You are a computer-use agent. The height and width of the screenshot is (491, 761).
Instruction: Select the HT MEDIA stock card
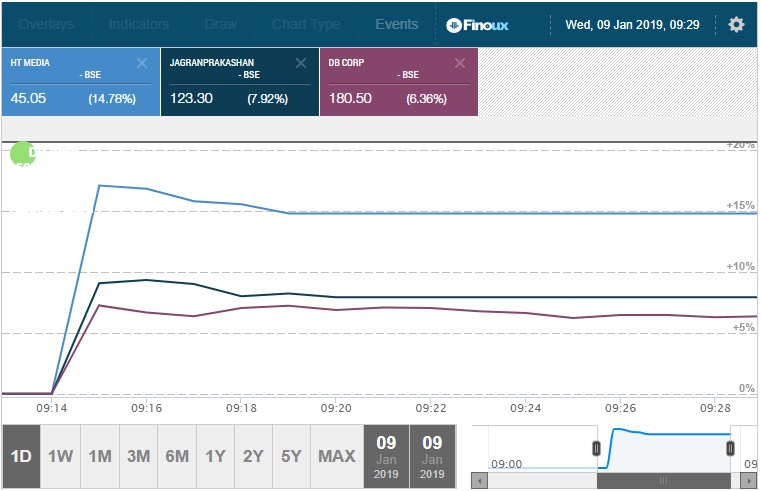tap(81, 82)
